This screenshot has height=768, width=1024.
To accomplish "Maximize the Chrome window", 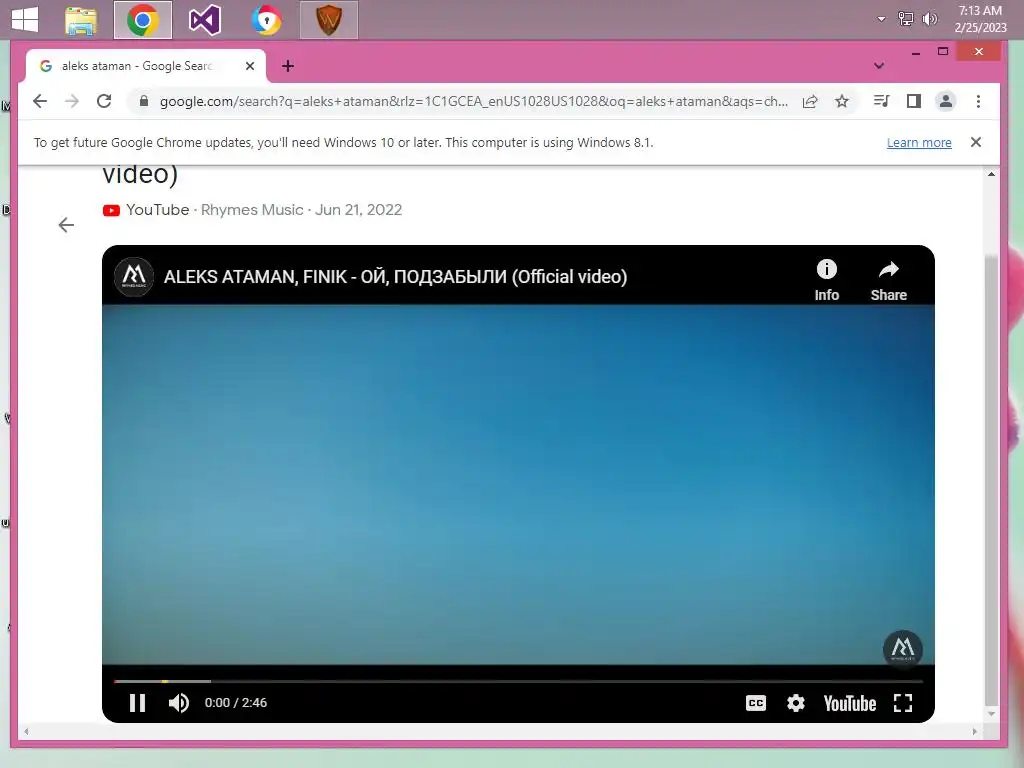I will point(942,52).
